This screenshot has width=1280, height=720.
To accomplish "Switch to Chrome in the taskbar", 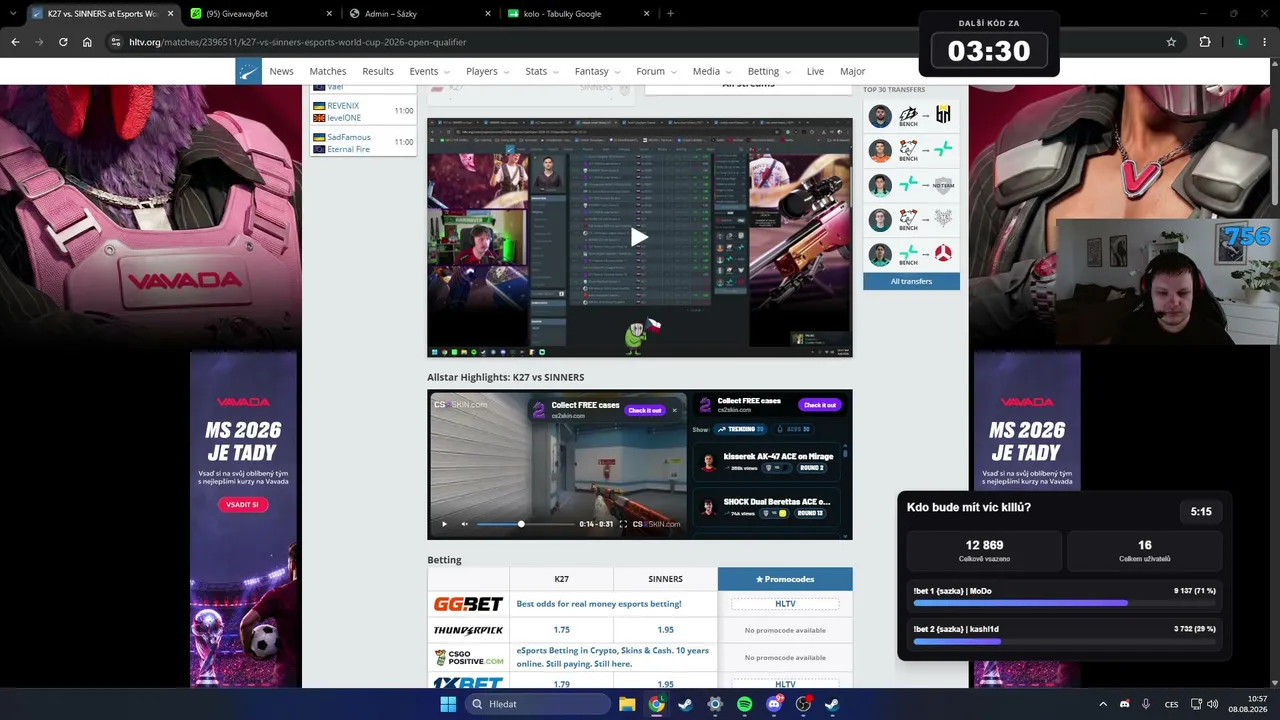I will tap(656, 704).
